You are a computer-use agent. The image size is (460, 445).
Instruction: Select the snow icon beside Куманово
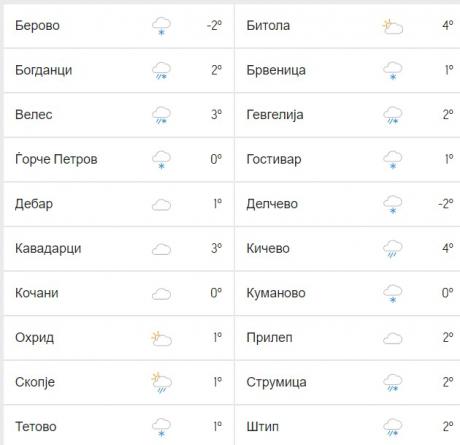(393, 294)
